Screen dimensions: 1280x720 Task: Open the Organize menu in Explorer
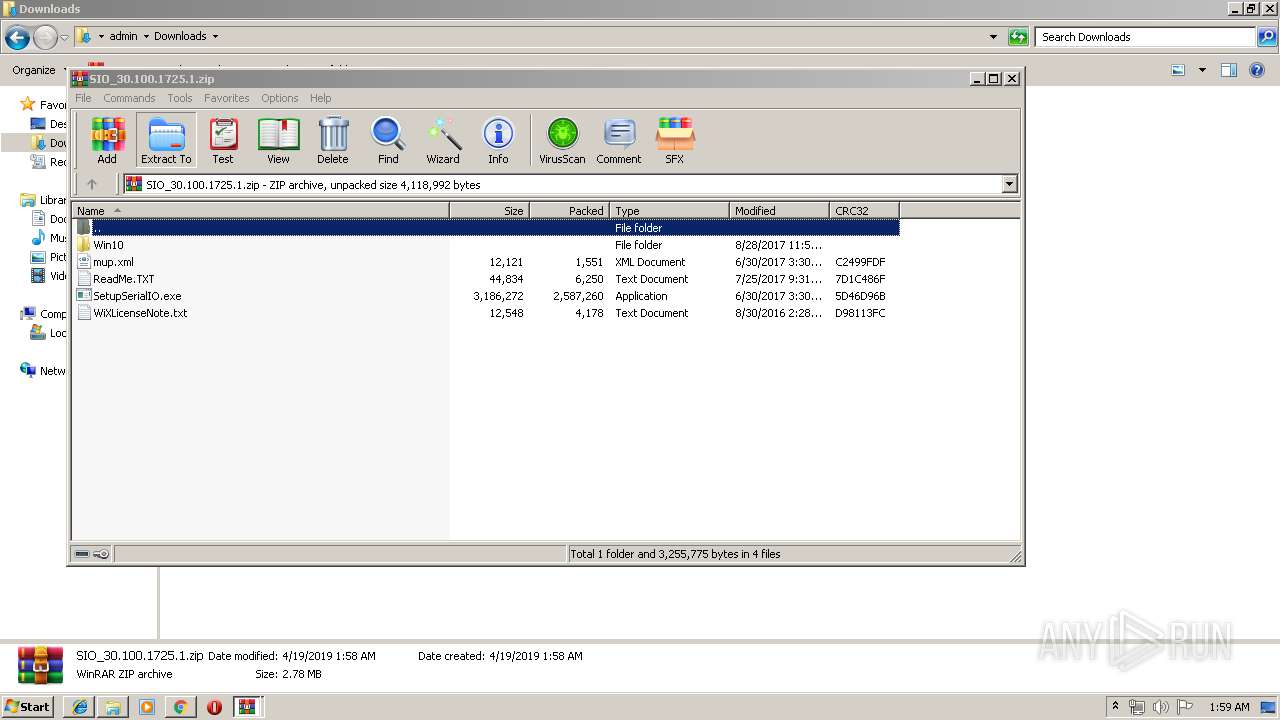pyautogui.click(x=38, y=70)
